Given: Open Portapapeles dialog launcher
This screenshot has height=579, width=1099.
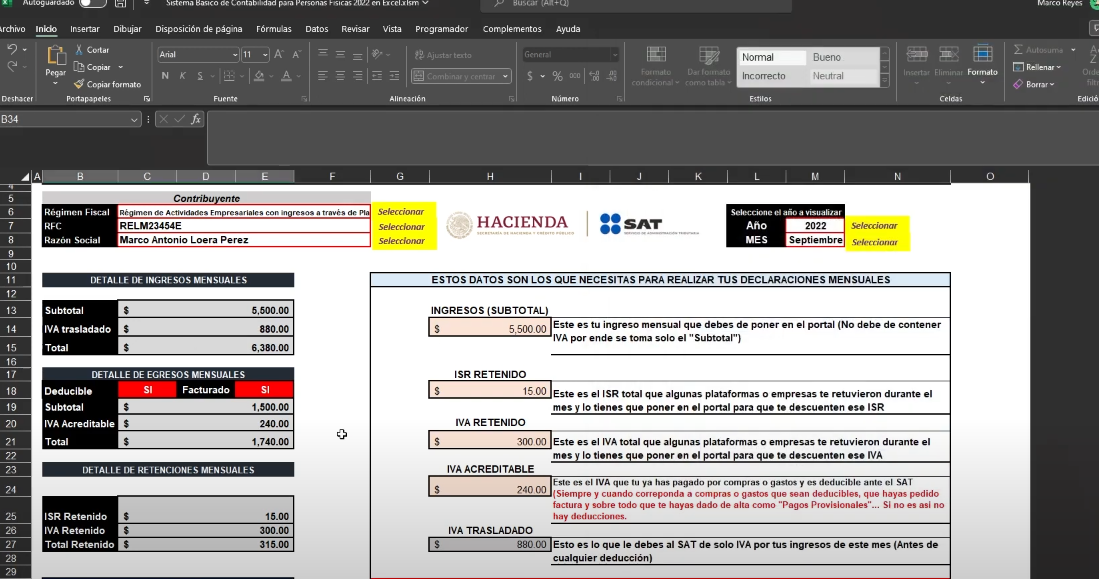Looking at the screenshot, I should point(146,99).
